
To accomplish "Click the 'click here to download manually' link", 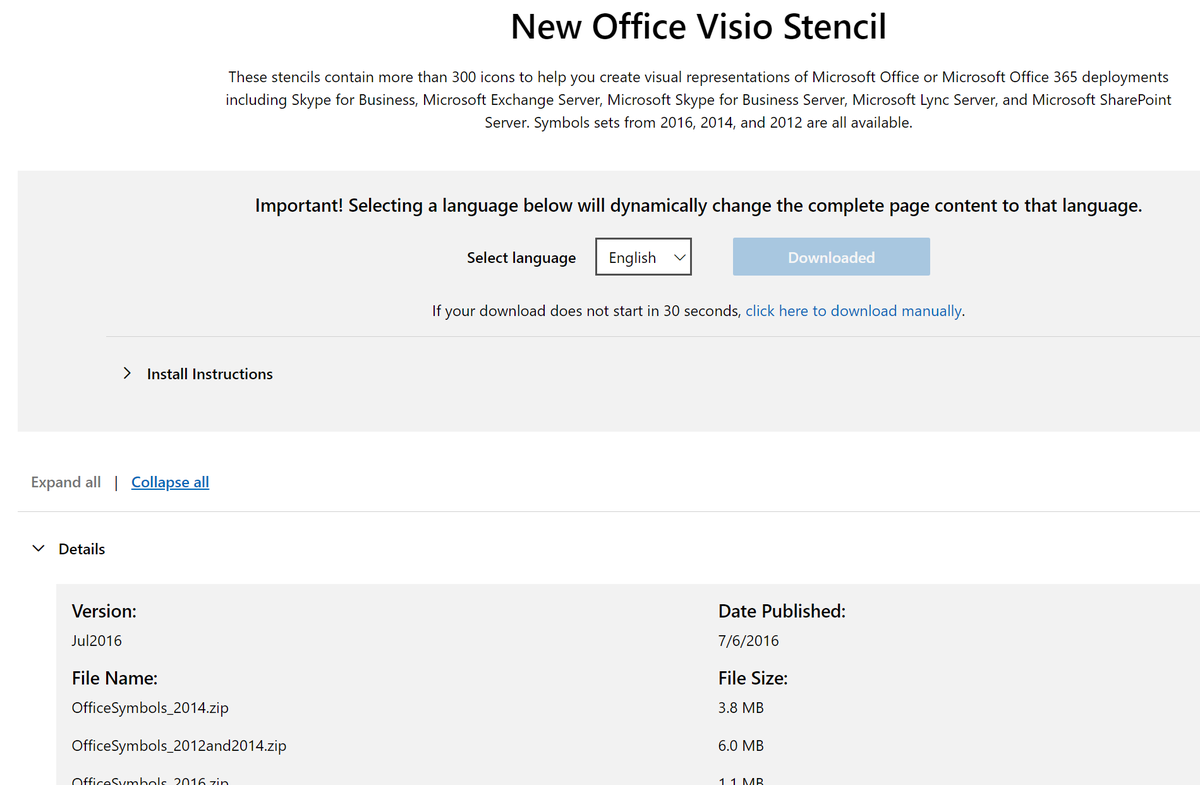I will (x=854, y=311).
